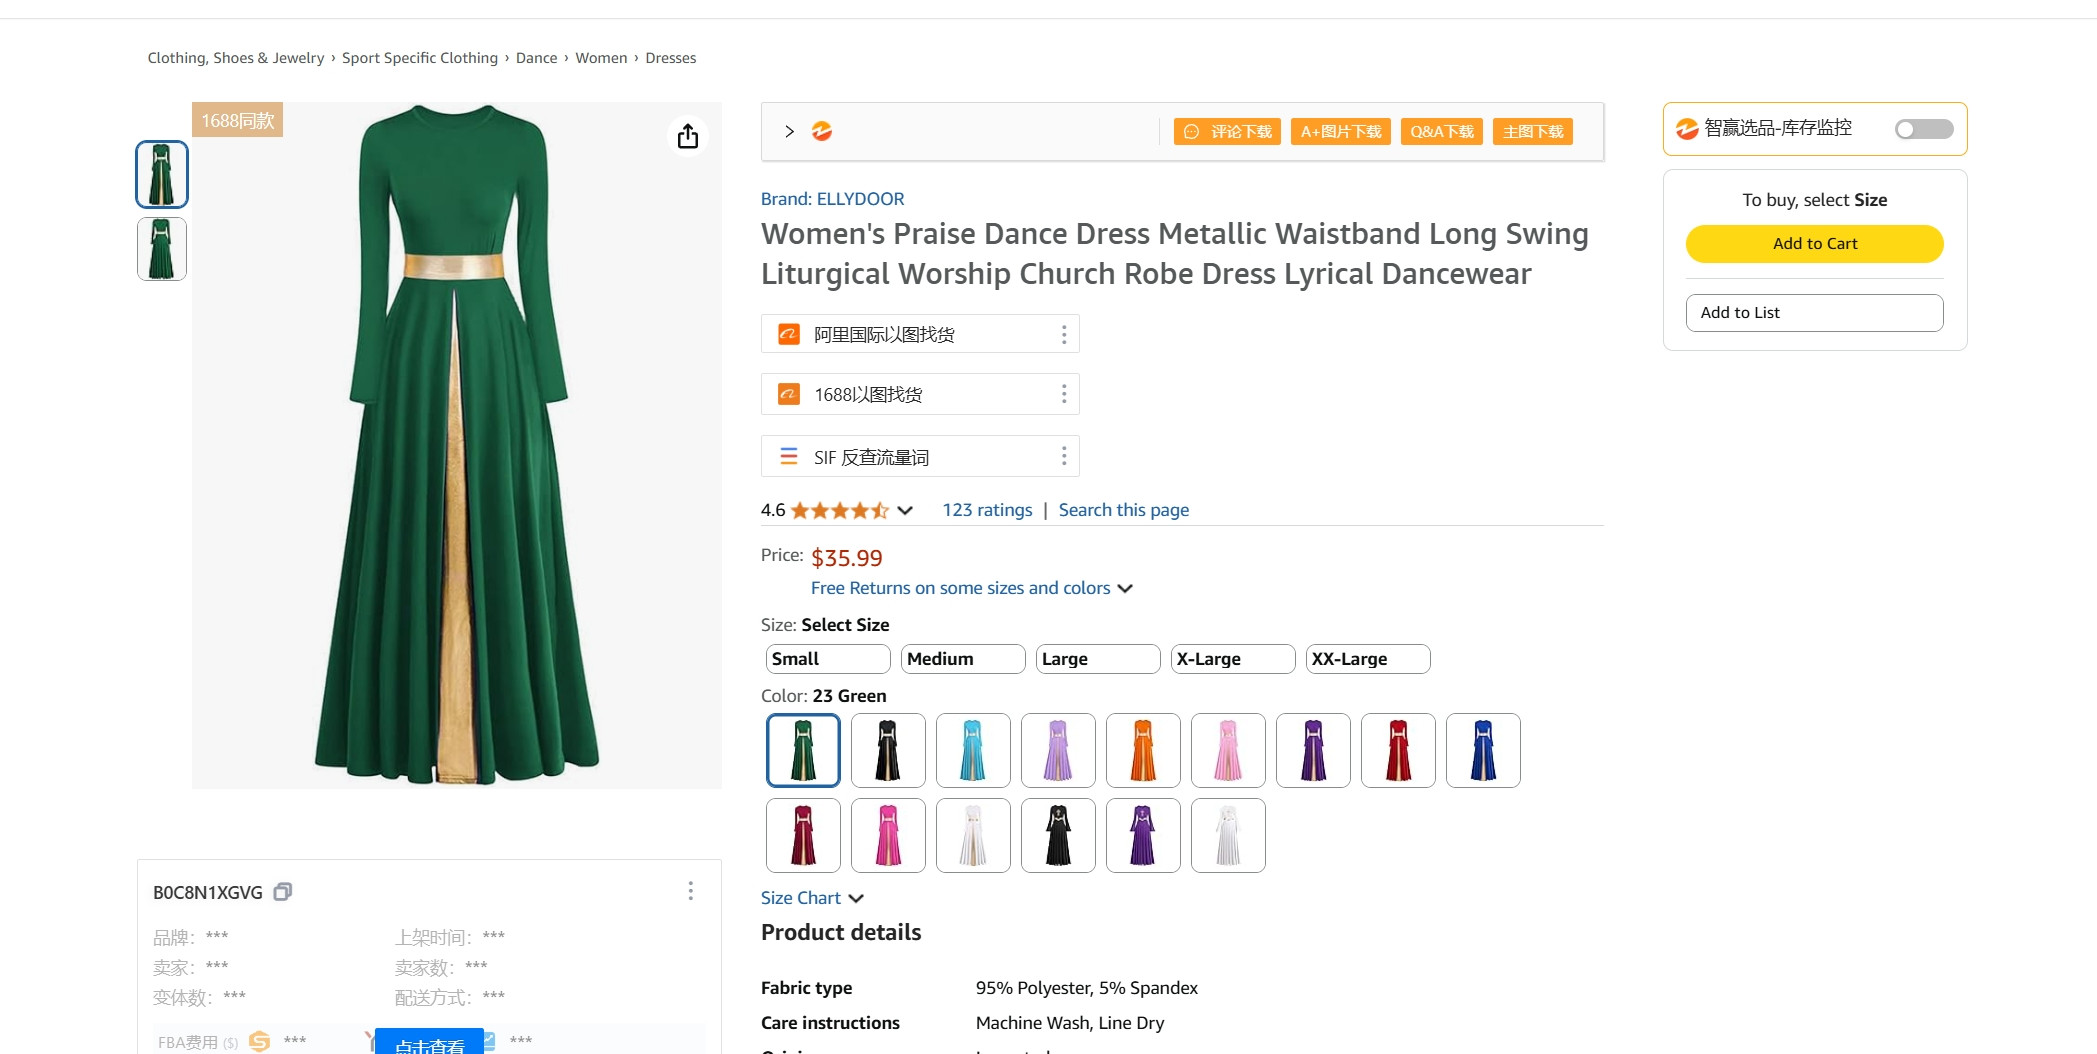The width and height of the screenshot is (2097, 1054).
Task: Open the three-dot menu beside the ASIN
Action: coord(690,891)
